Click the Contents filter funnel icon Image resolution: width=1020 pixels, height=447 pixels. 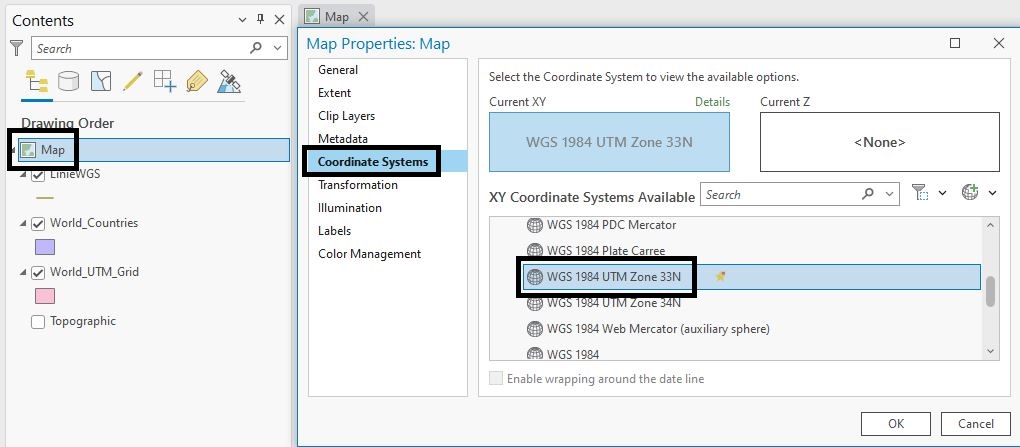[16, 48]
